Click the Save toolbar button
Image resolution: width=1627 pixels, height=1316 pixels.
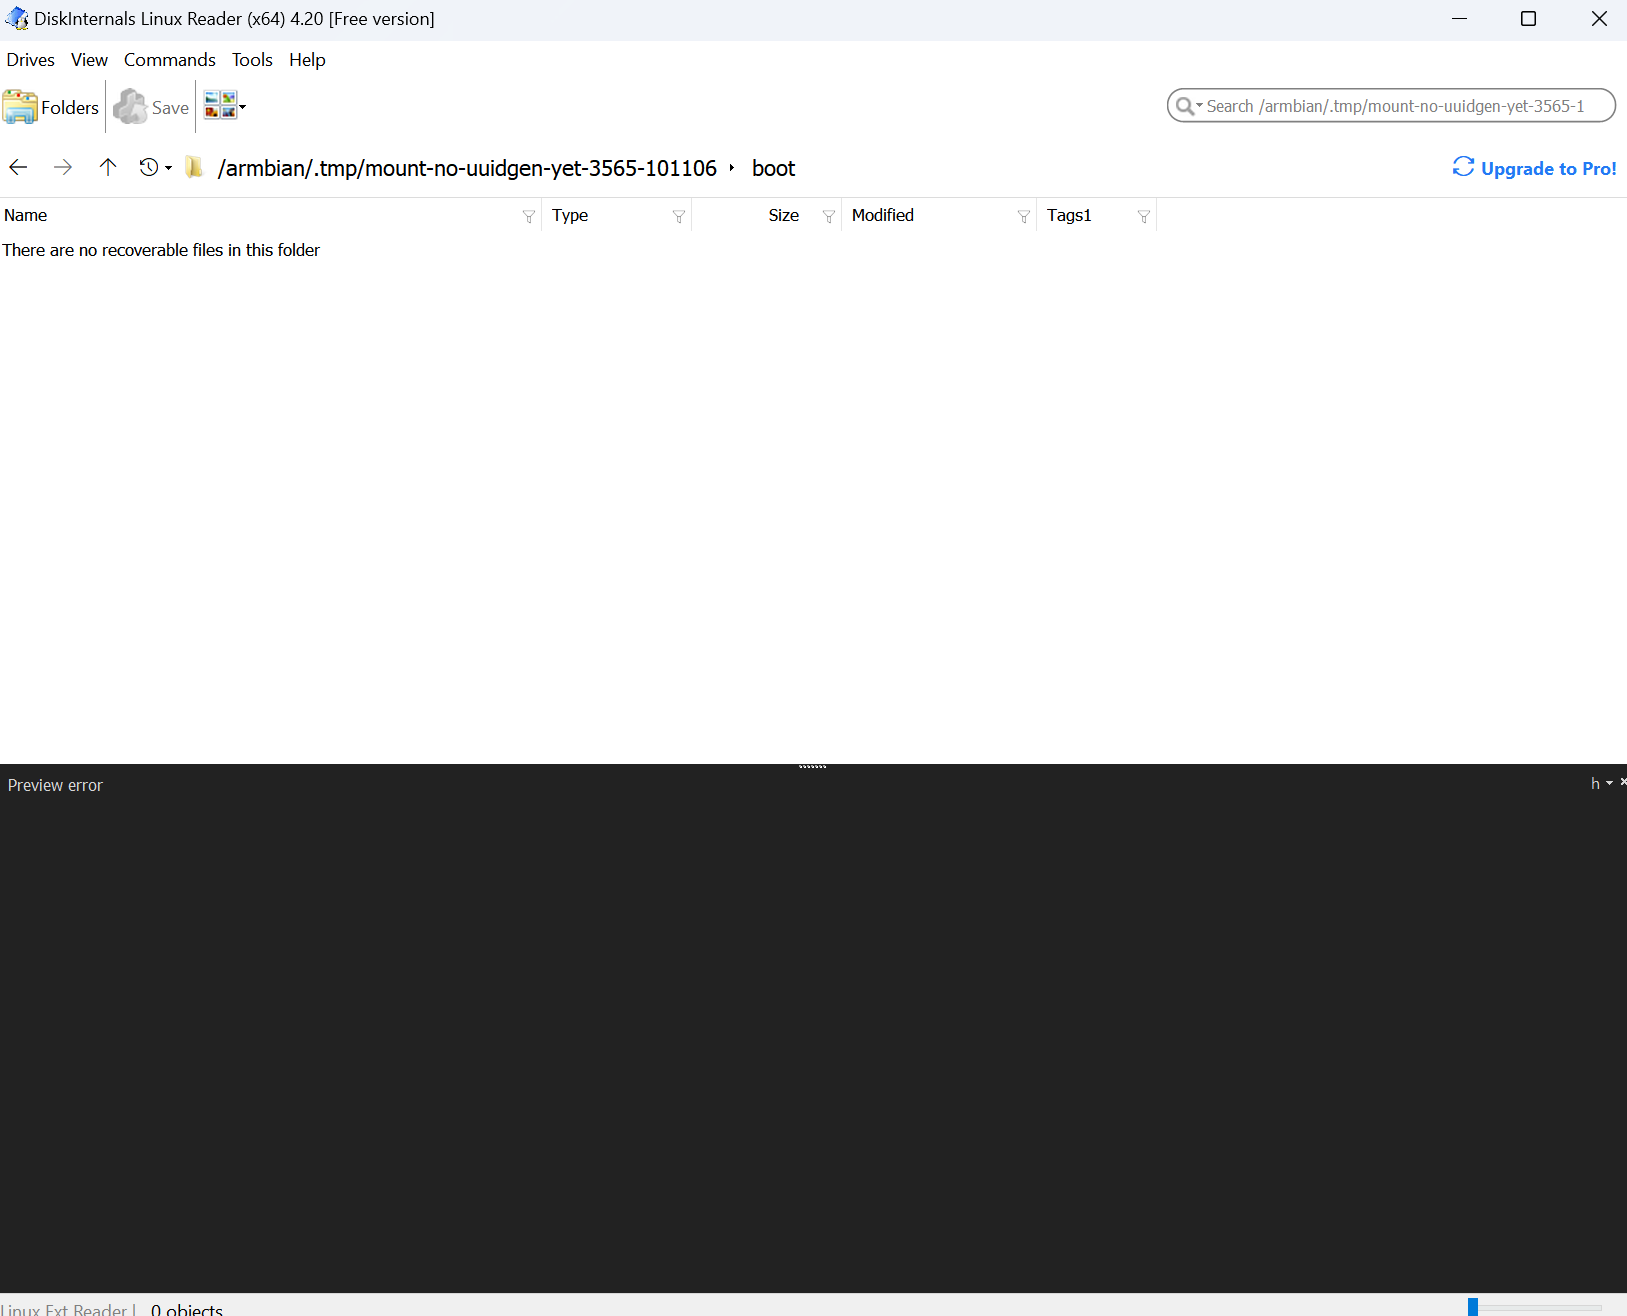pyautogui.click(x=151, y=107)
